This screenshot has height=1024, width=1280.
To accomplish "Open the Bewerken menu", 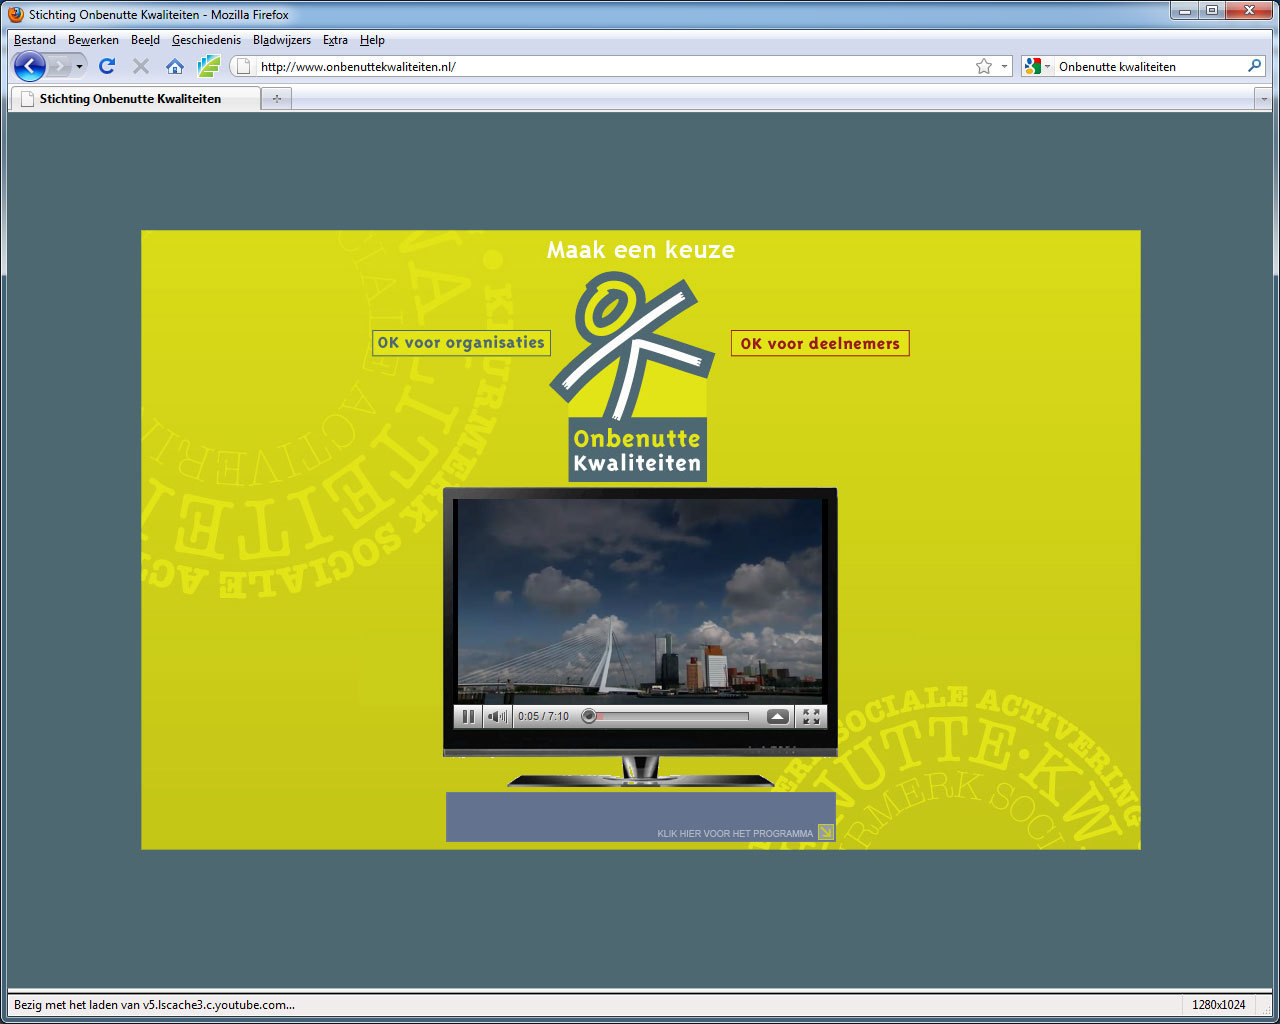I will click(x=93, y=40).
